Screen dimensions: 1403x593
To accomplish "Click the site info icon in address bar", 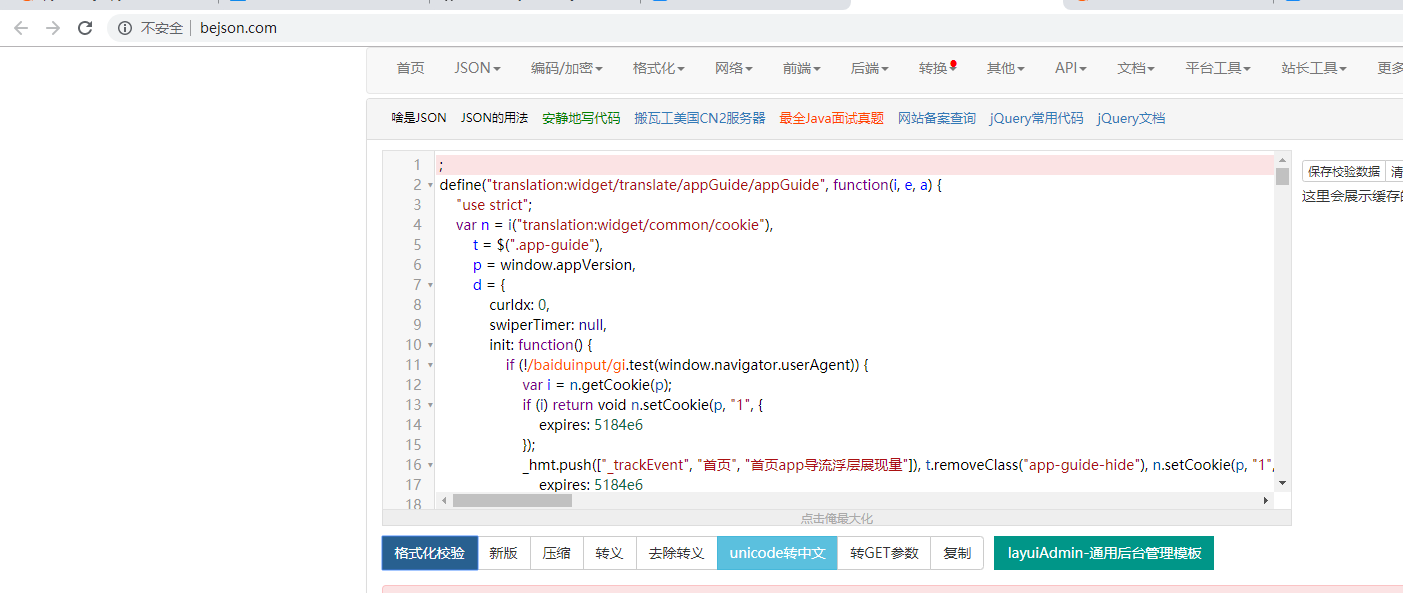I will pyautogui.click(x=125, y=28).
